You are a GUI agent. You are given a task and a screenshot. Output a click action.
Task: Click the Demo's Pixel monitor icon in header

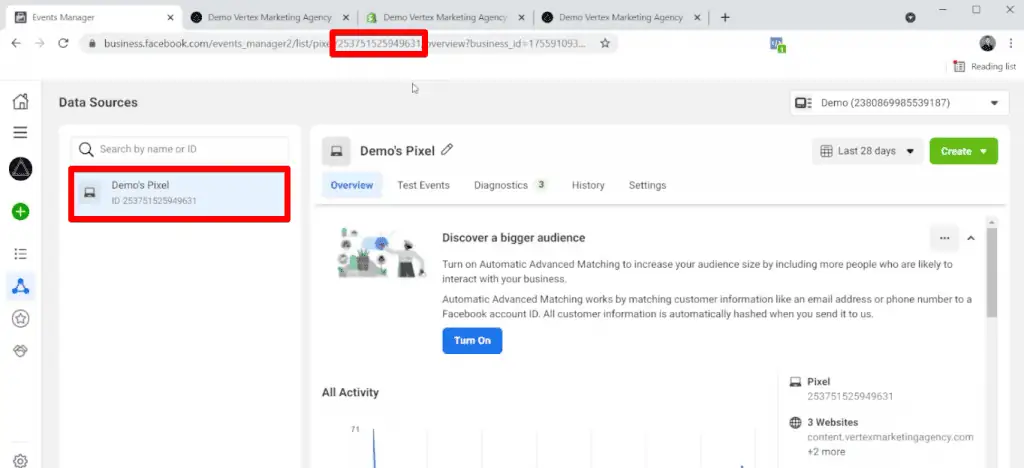click(x=336, y=151)
